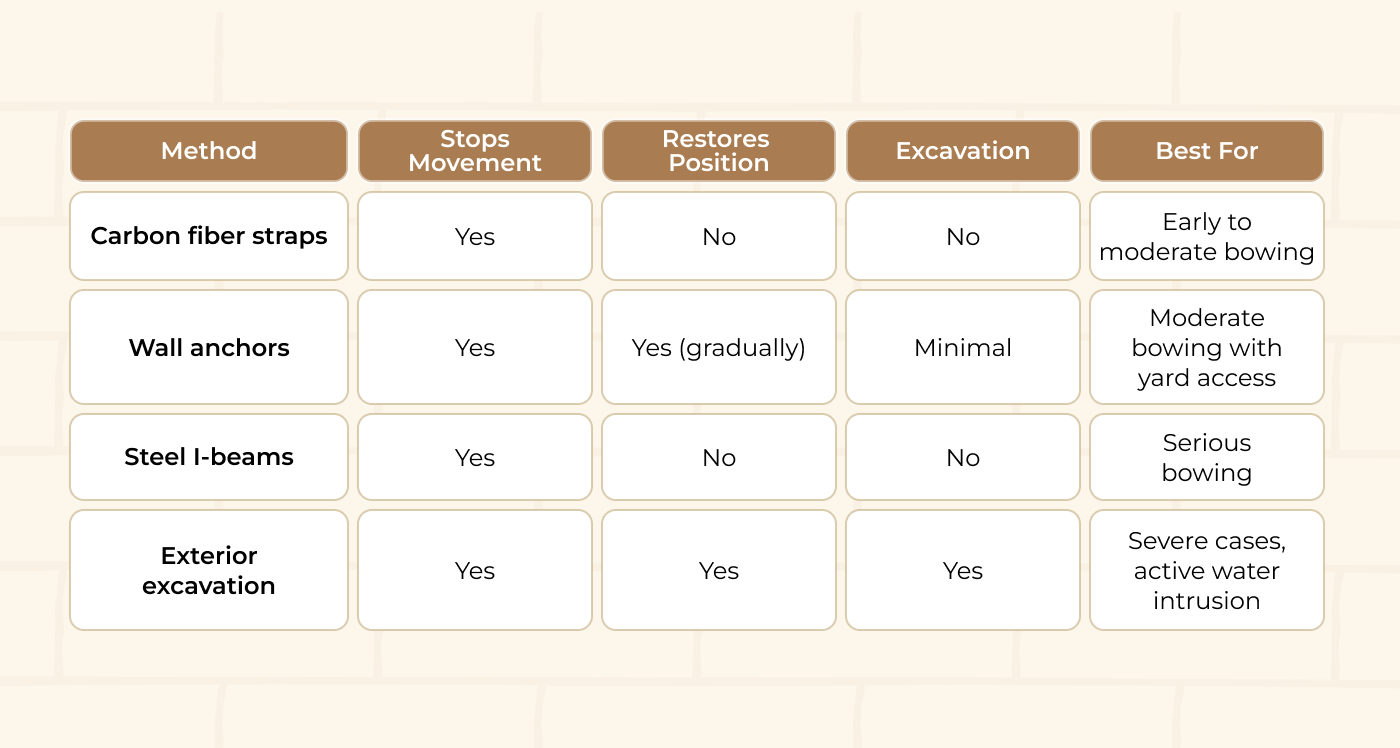This screenshot has width=1400, height=748.
Task: Select the Stops Movement column header
Action: tap(475, 151)
